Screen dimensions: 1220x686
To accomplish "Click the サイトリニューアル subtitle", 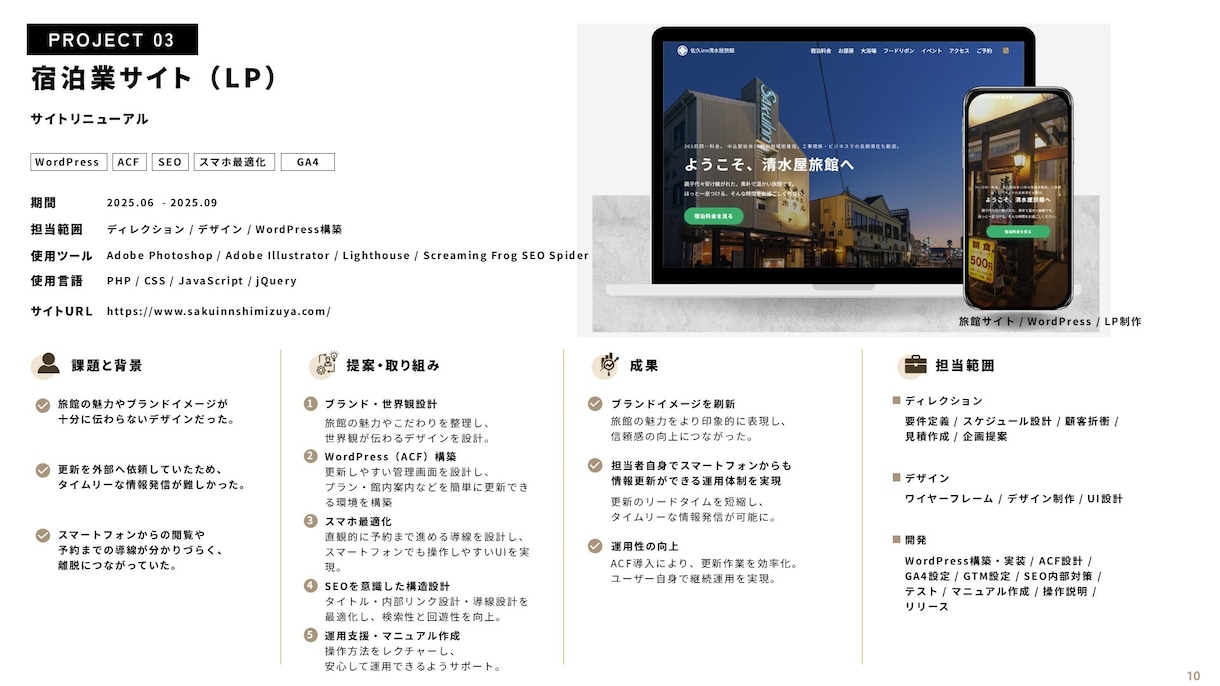I will [x=89, y=119].
